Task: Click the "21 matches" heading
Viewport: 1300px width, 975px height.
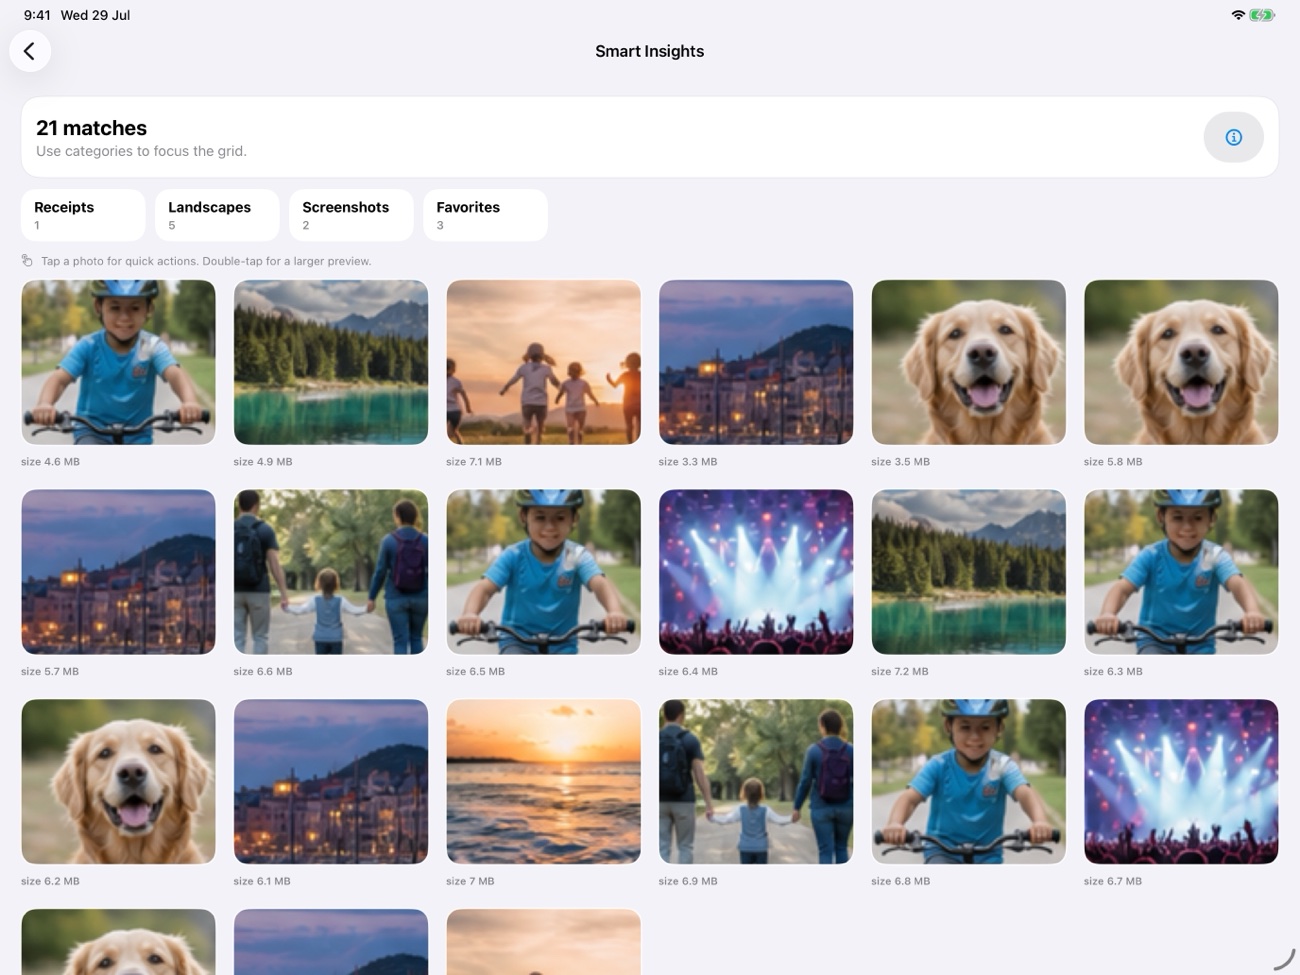Action: [x=91, y=128]
